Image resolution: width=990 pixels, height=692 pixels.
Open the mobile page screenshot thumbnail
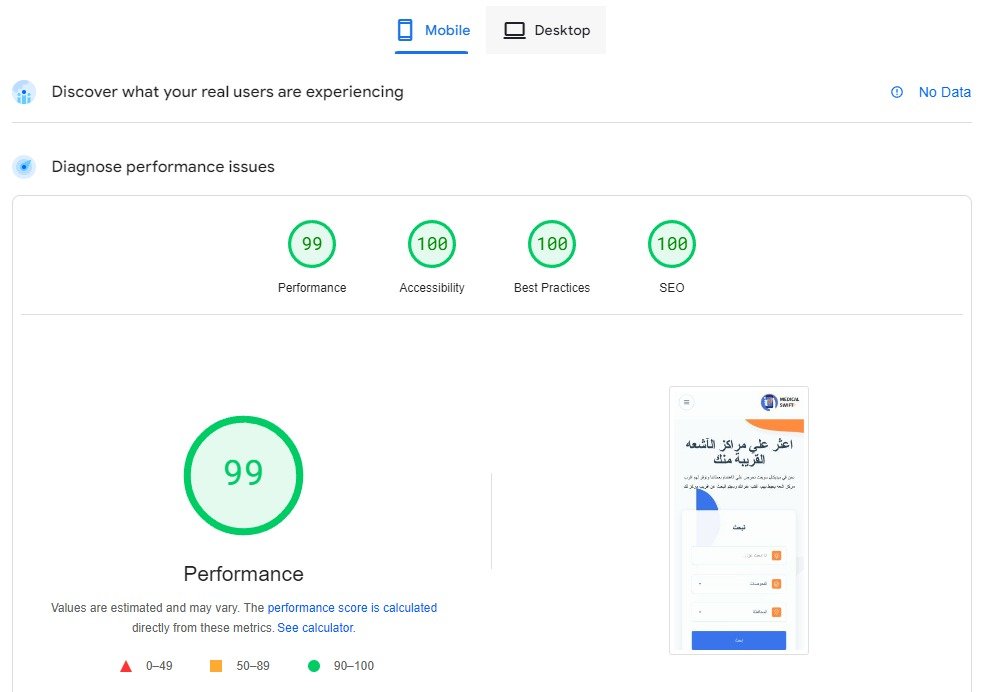click(738, 520)
